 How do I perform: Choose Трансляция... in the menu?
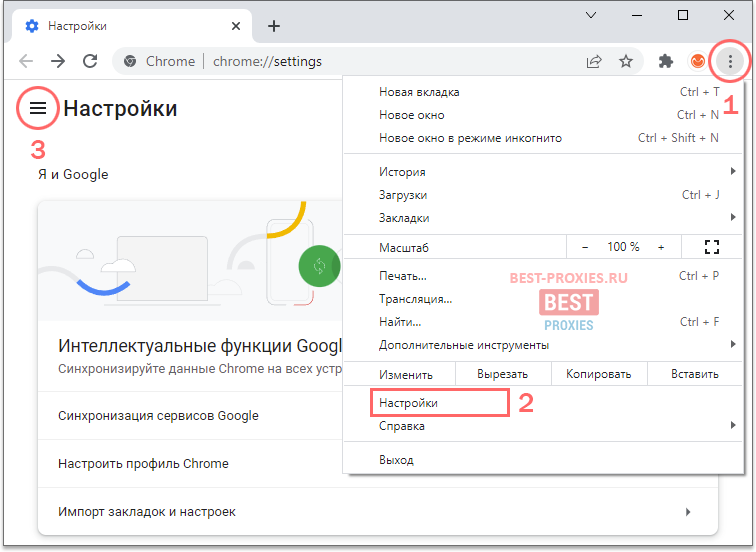[x=543, y=299]
